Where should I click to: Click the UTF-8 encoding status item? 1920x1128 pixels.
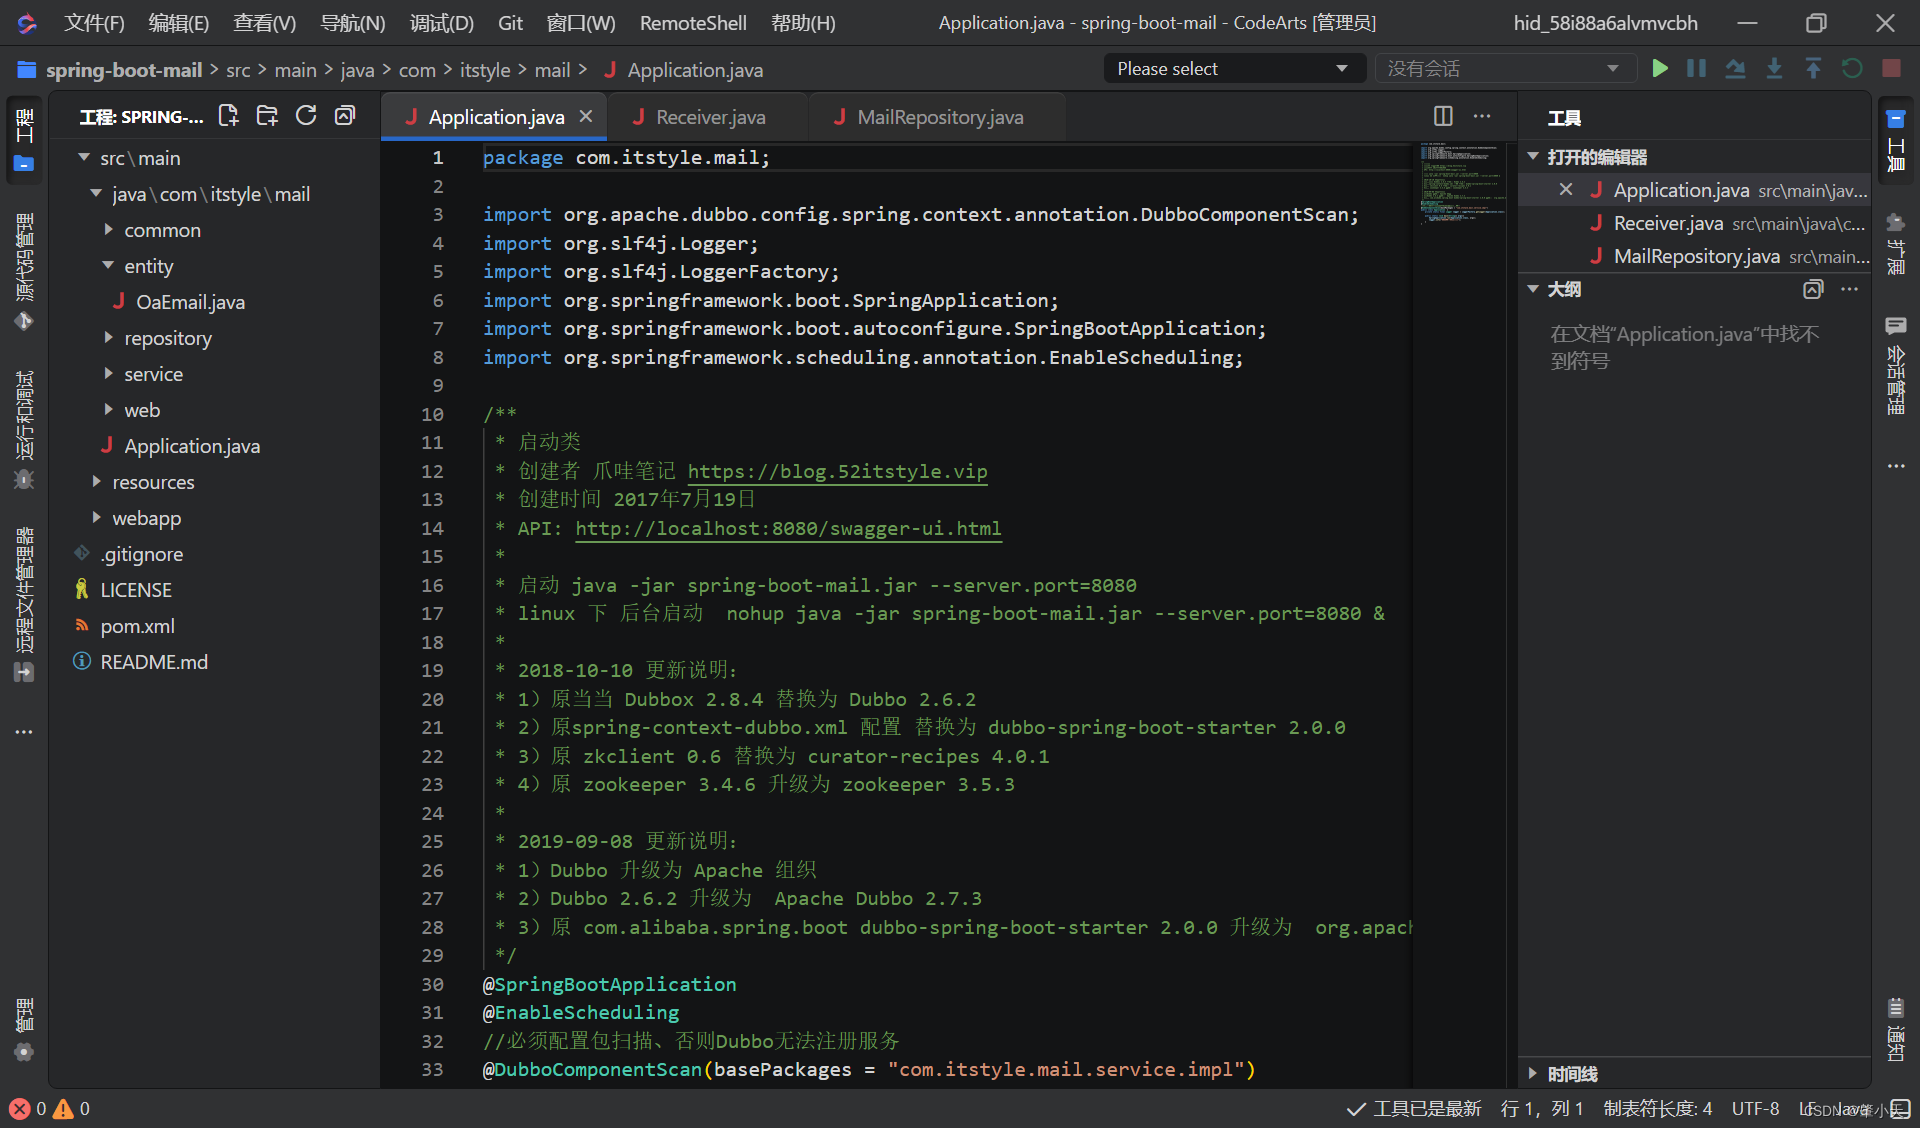point(1755,1108)
